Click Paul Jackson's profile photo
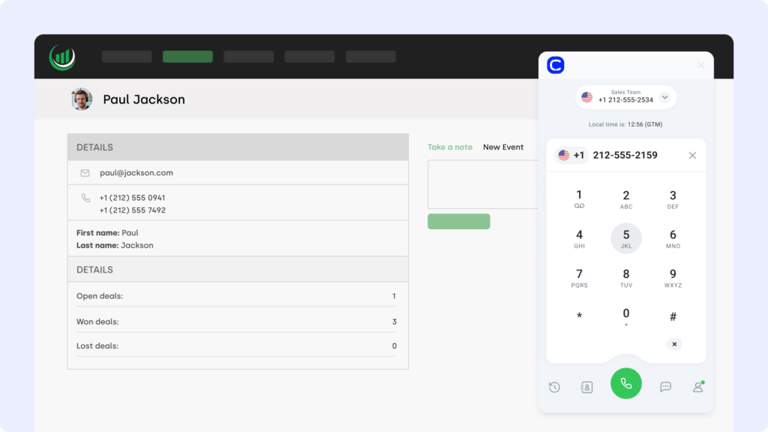The image size is (768, 432). [x=81, y=99]
